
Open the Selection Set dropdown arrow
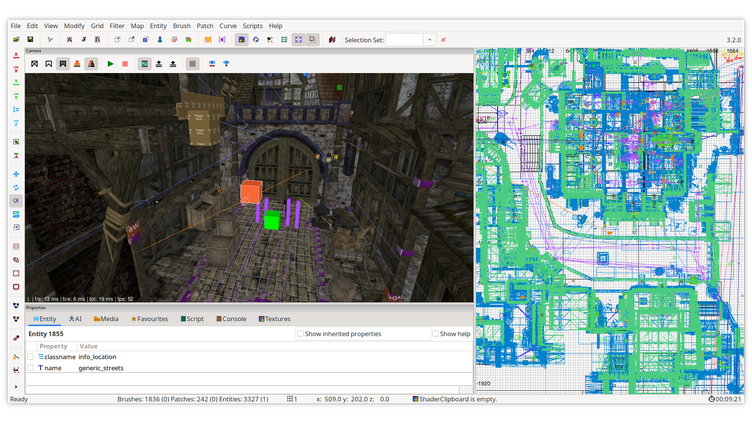point(430,40)
